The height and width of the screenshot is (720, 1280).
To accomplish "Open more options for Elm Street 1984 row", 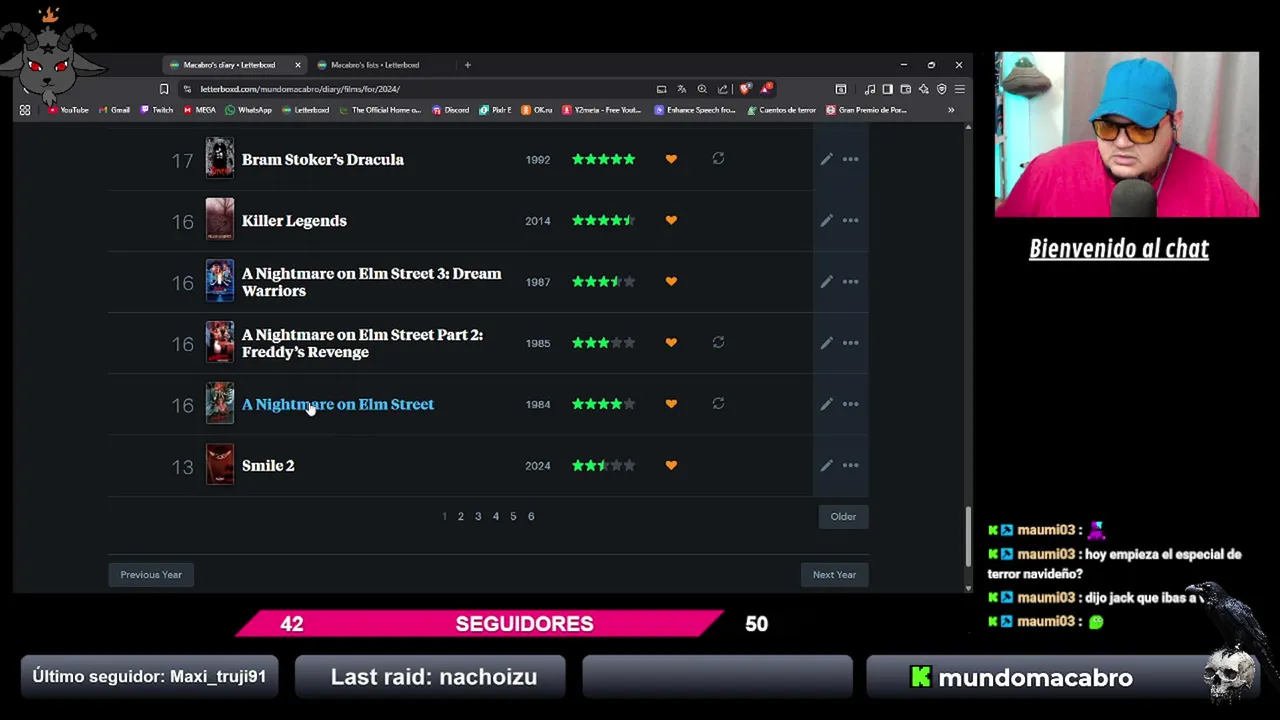I will (x=850, y=404).
